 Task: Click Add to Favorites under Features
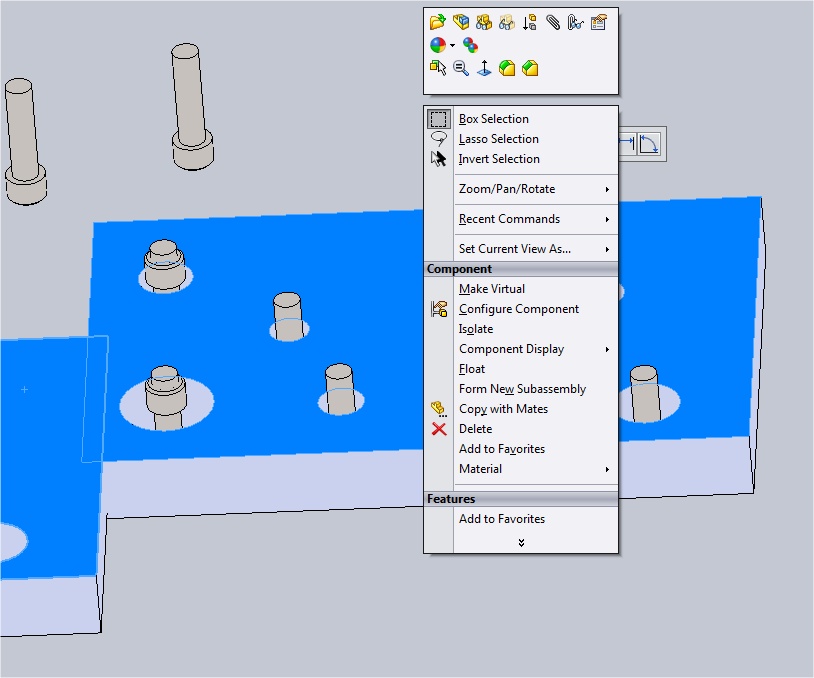tap(521, 519)
